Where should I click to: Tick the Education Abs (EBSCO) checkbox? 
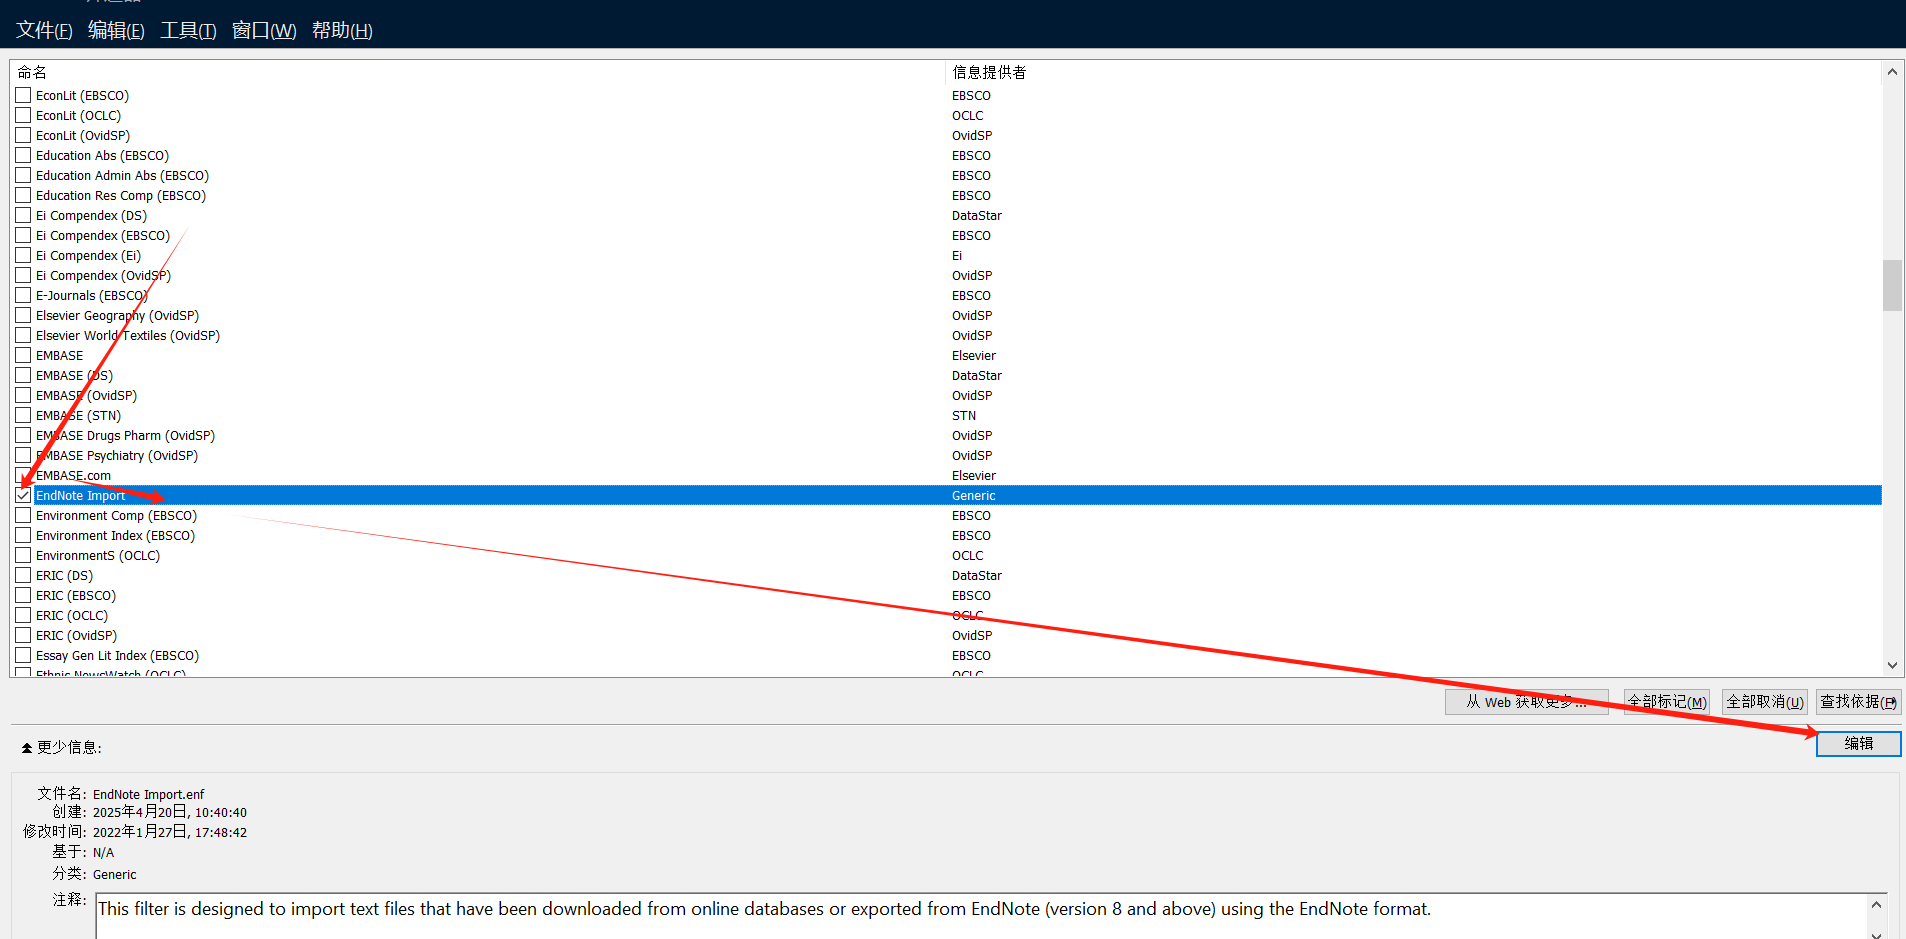(23, 155)
